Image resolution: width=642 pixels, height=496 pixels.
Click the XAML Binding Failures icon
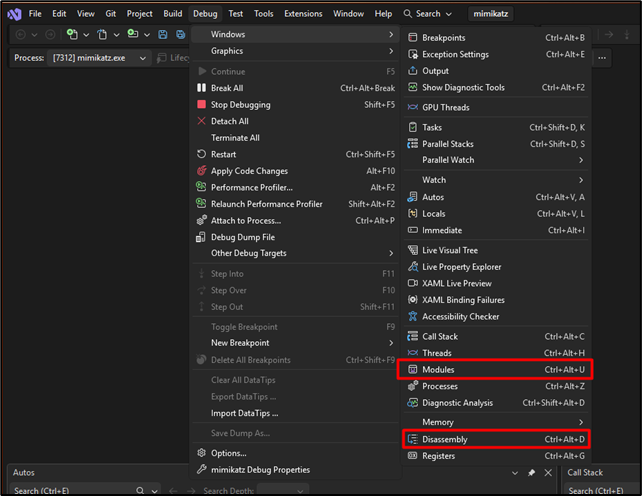click(413, 300)
